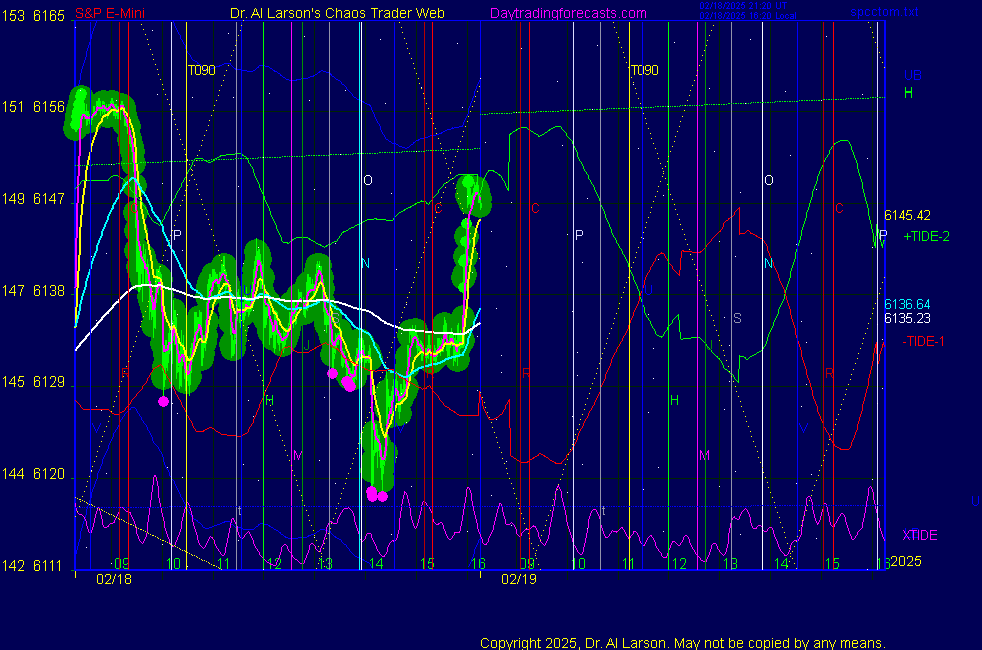The image size is (982, 650).
Task: Click the green H legend label under UB
Action: pyautogui.click(x=908, y=93)
